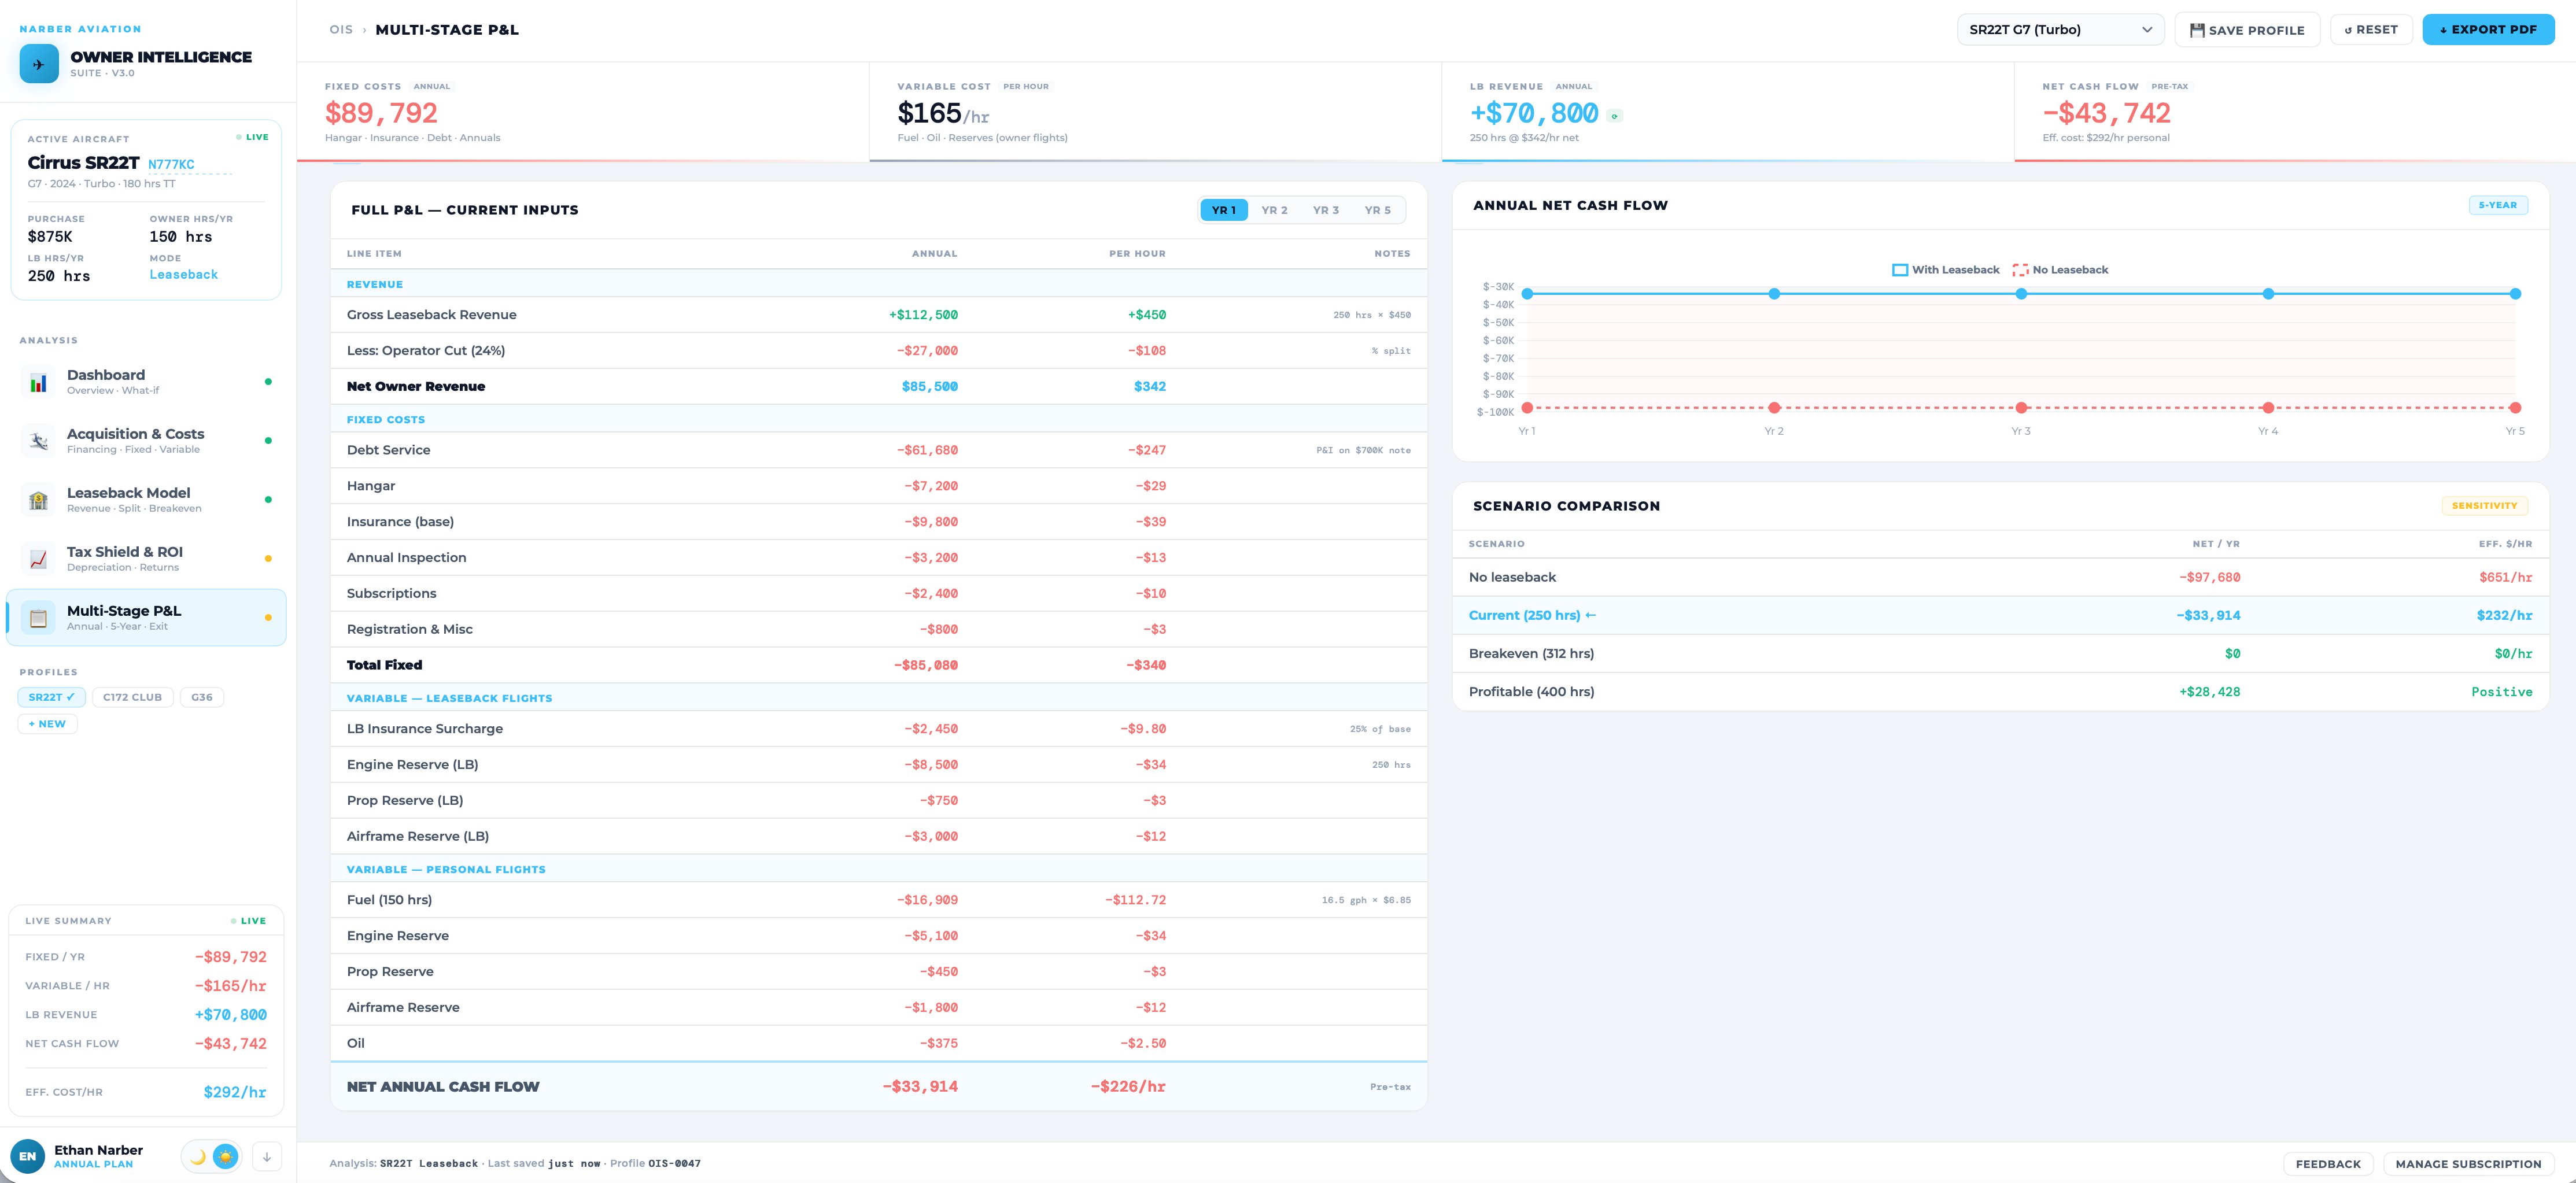Screen dimensions: 2576x1183
Task: Click the Leaseback mode value
Action: click(183, 275)
